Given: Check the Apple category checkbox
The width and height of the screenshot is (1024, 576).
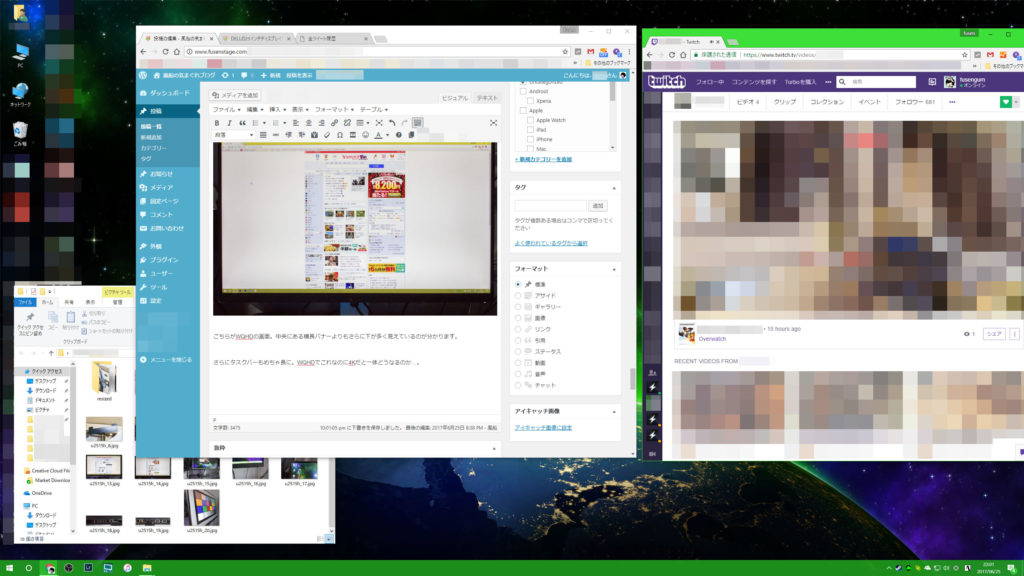Looking at the screenshot, I should point(523,110).
